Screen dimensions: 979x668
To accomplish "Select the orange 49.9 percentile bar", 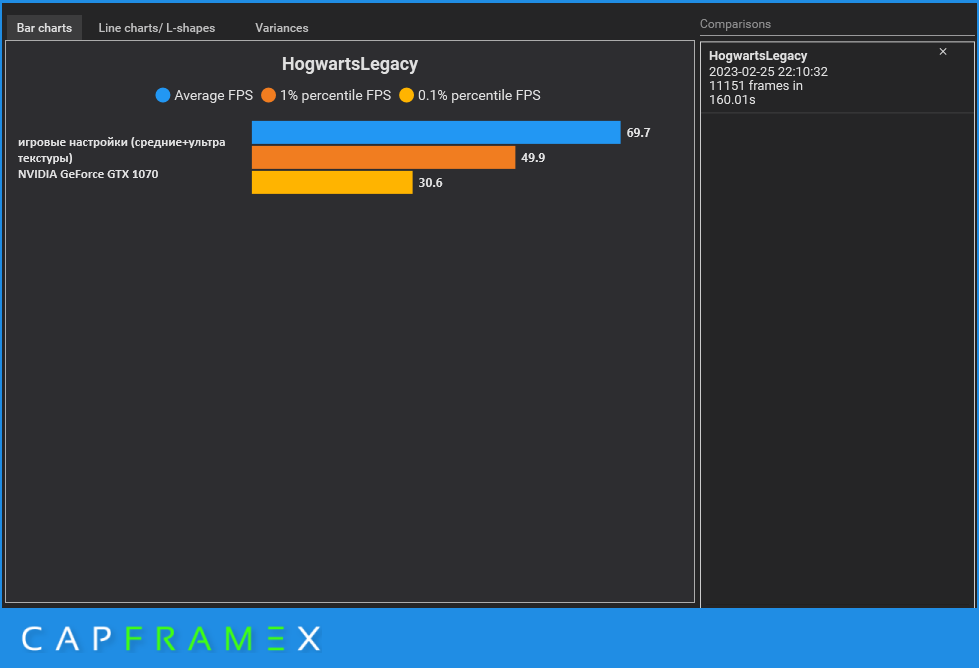I will pos(383,157).
